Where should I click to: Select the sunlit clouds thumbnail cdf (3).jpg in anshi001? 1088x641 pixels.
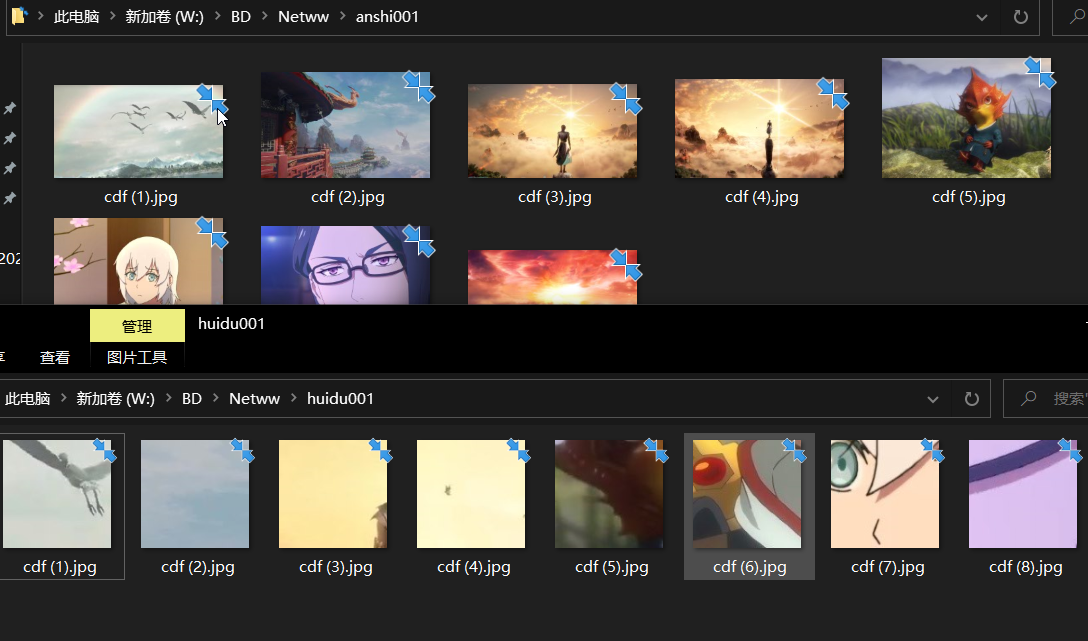[552, 131]
